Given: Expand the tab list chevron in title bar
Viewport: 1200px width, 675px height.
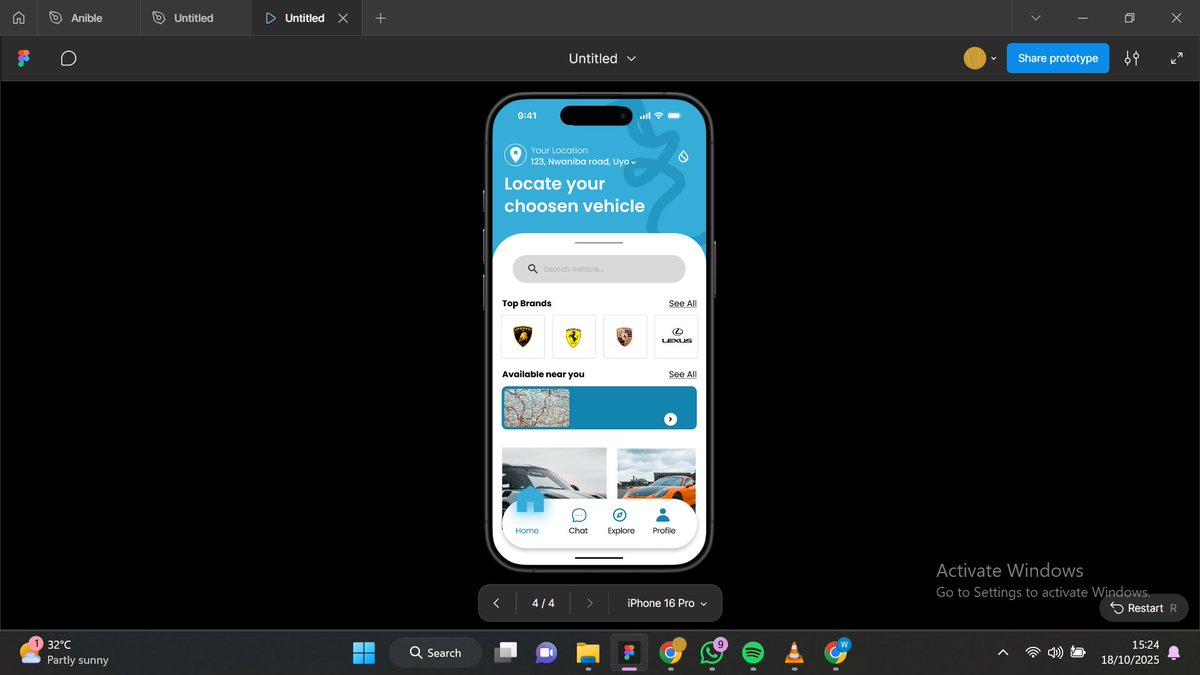Looking at the screenshot, I should coord(1036,18).
